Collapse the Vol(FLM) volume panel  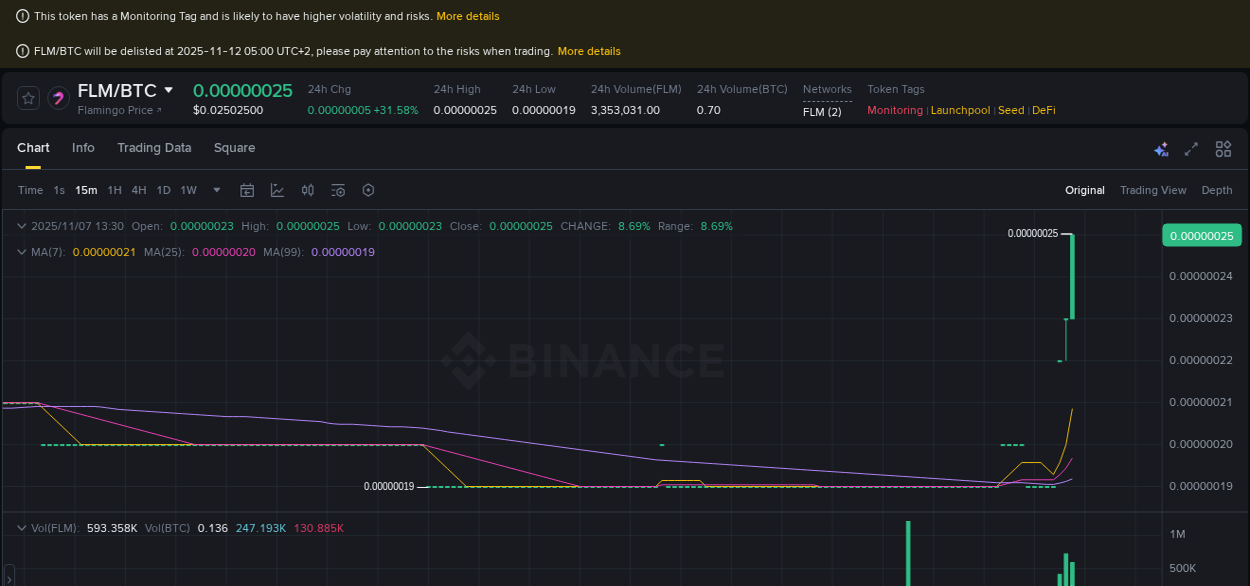coord(22,527)
